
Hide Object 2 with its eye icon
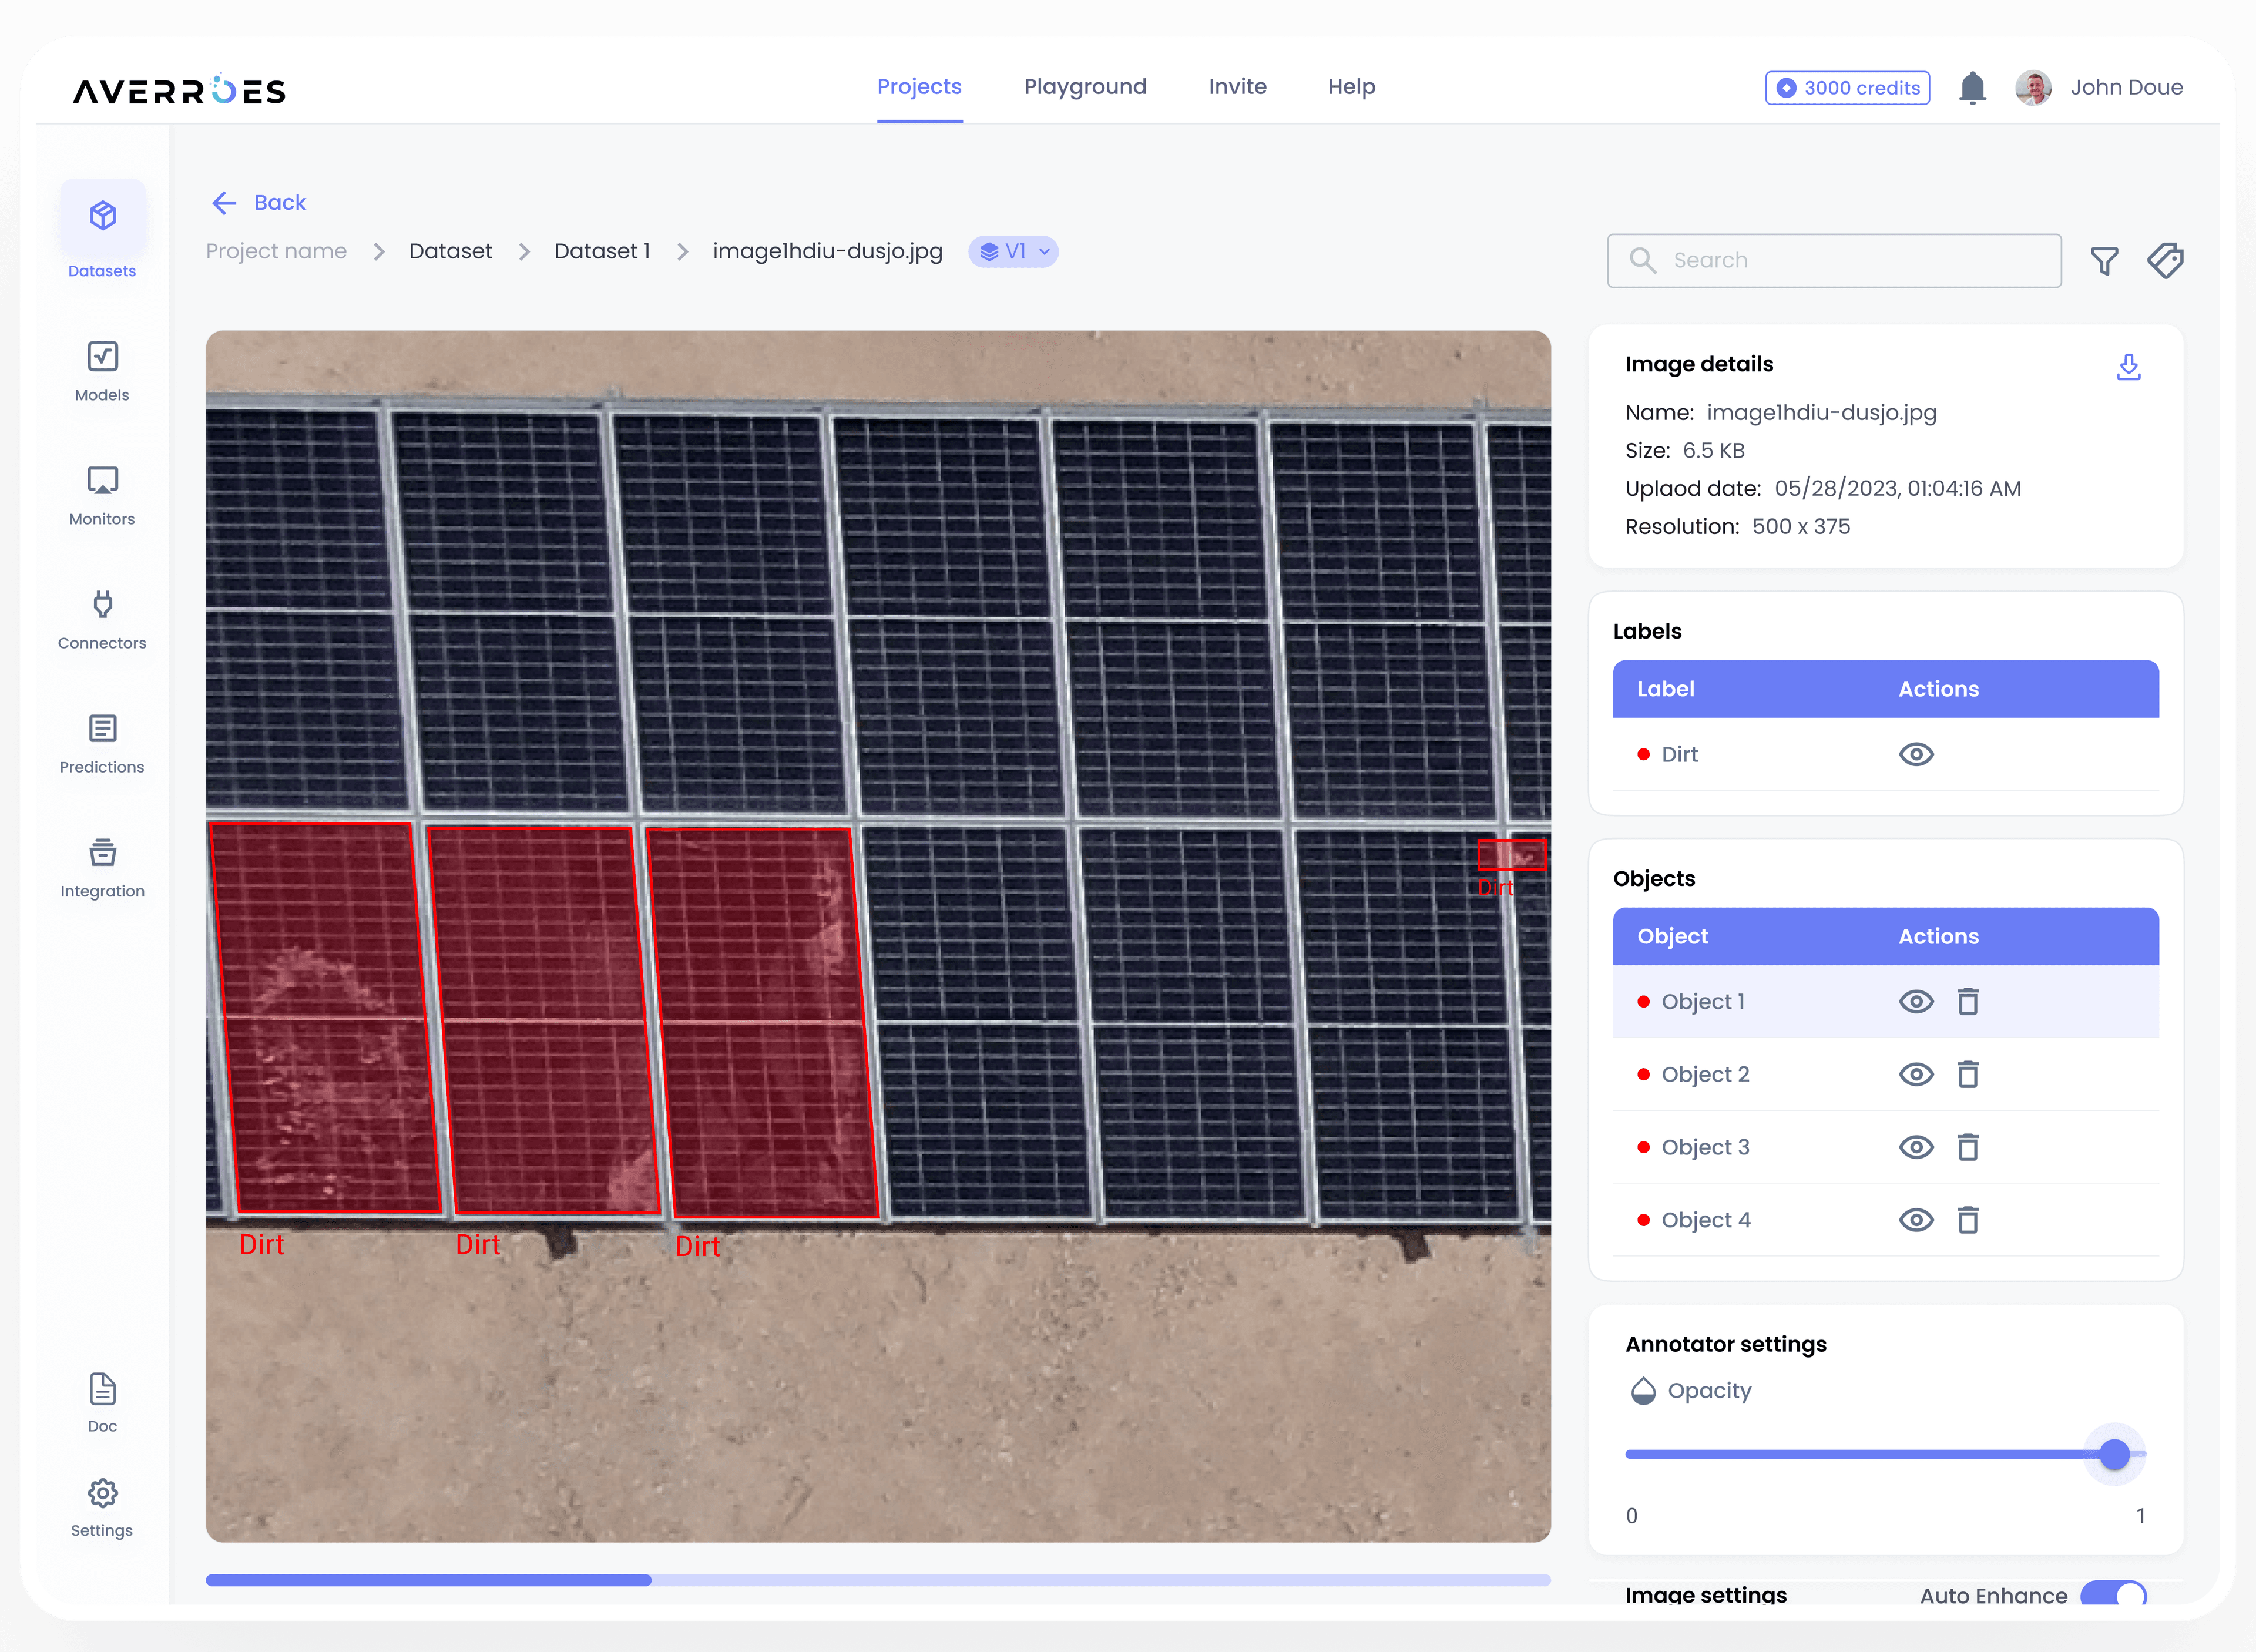click(1916, 1074)
